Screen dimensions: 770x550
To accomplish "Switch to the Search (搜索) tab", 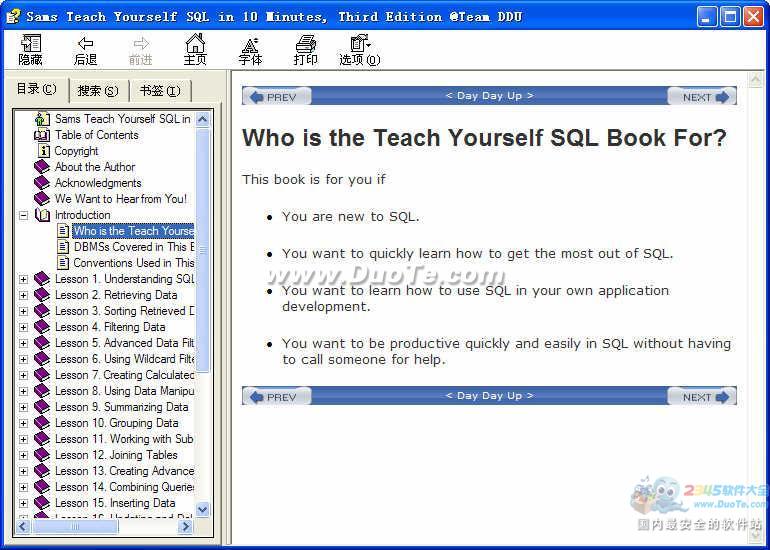I will (x=97, y=91).
